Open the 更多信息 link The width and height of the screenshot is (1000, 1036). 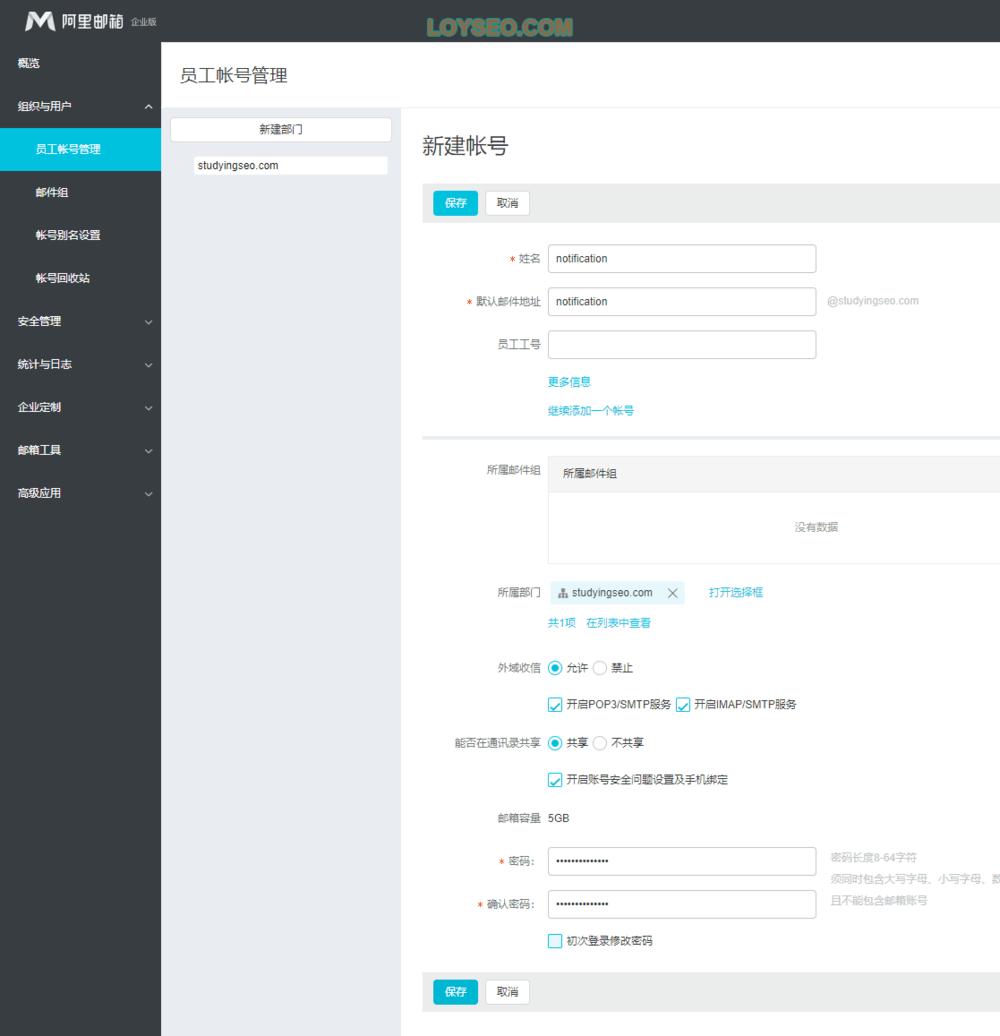coord(569,382)
